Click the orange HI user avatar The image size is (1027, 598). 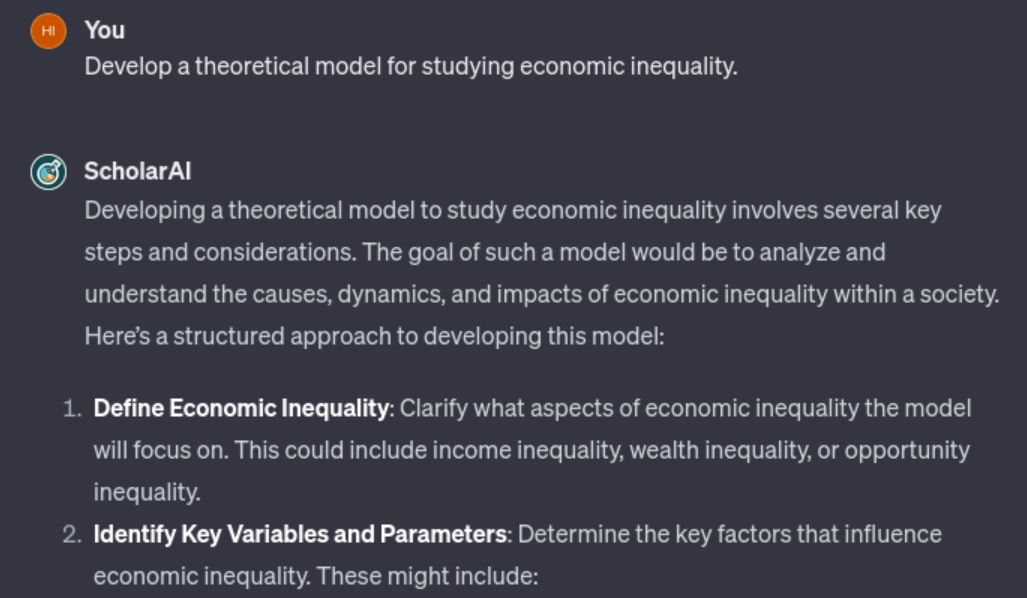[48, 31]
